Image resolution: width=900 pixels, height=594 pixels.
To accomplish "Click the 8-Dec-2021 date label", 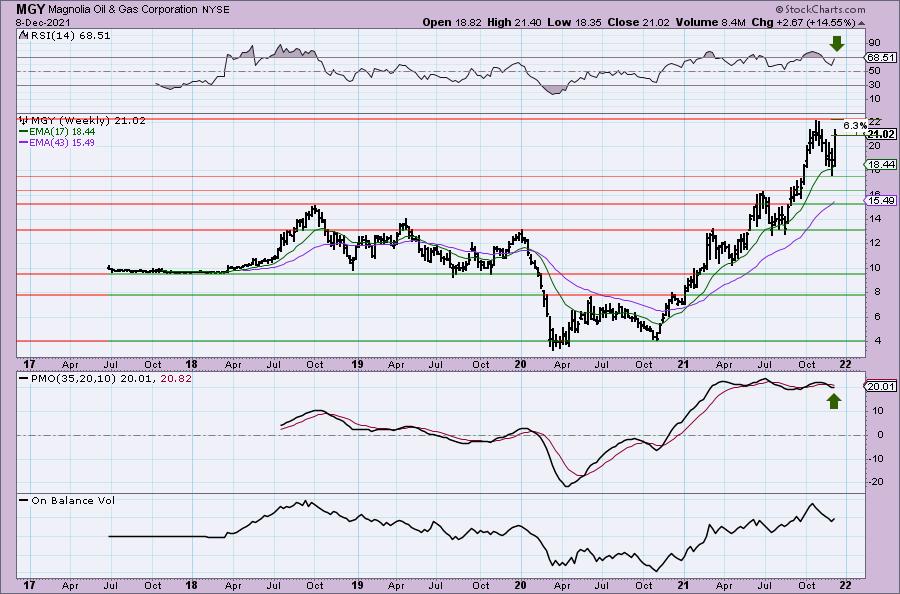I will click(x=44, y=22).
